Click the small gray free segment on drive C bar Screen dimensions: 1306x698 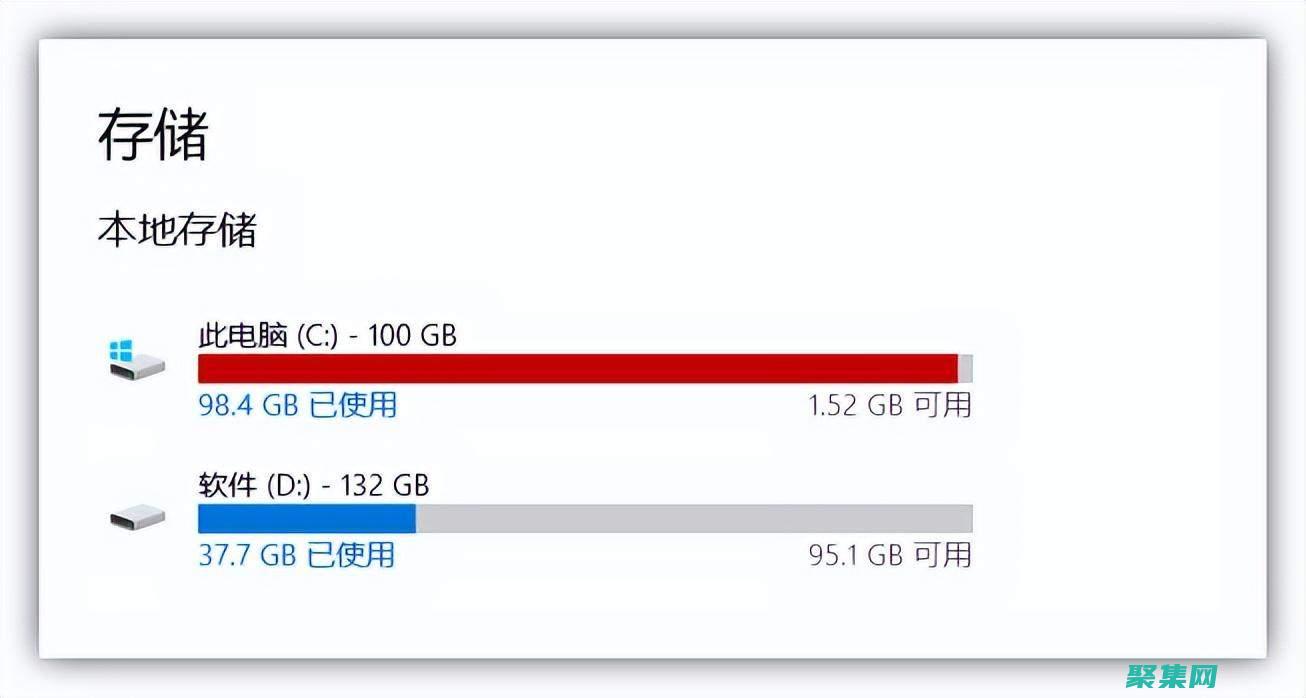pyautogui.click(x=967, y=366)
